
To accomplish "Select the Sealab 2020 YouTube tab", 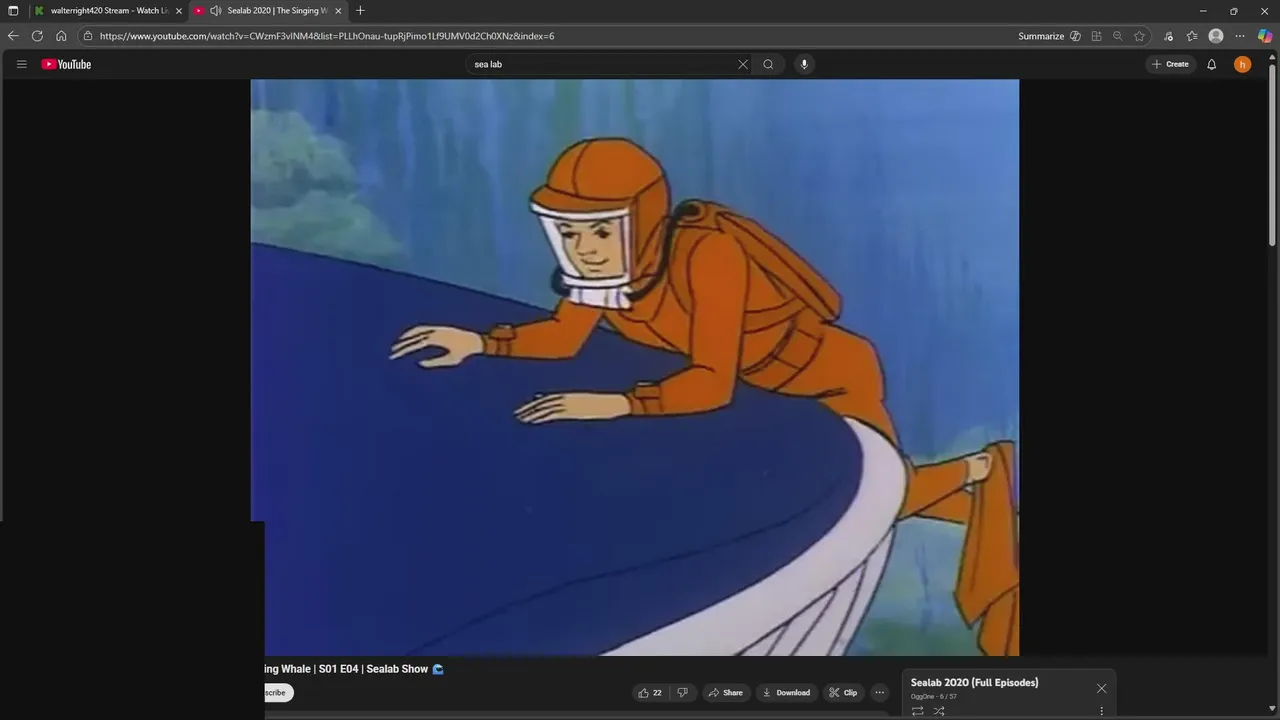I will pyautogui.click(x=270, y=11).
